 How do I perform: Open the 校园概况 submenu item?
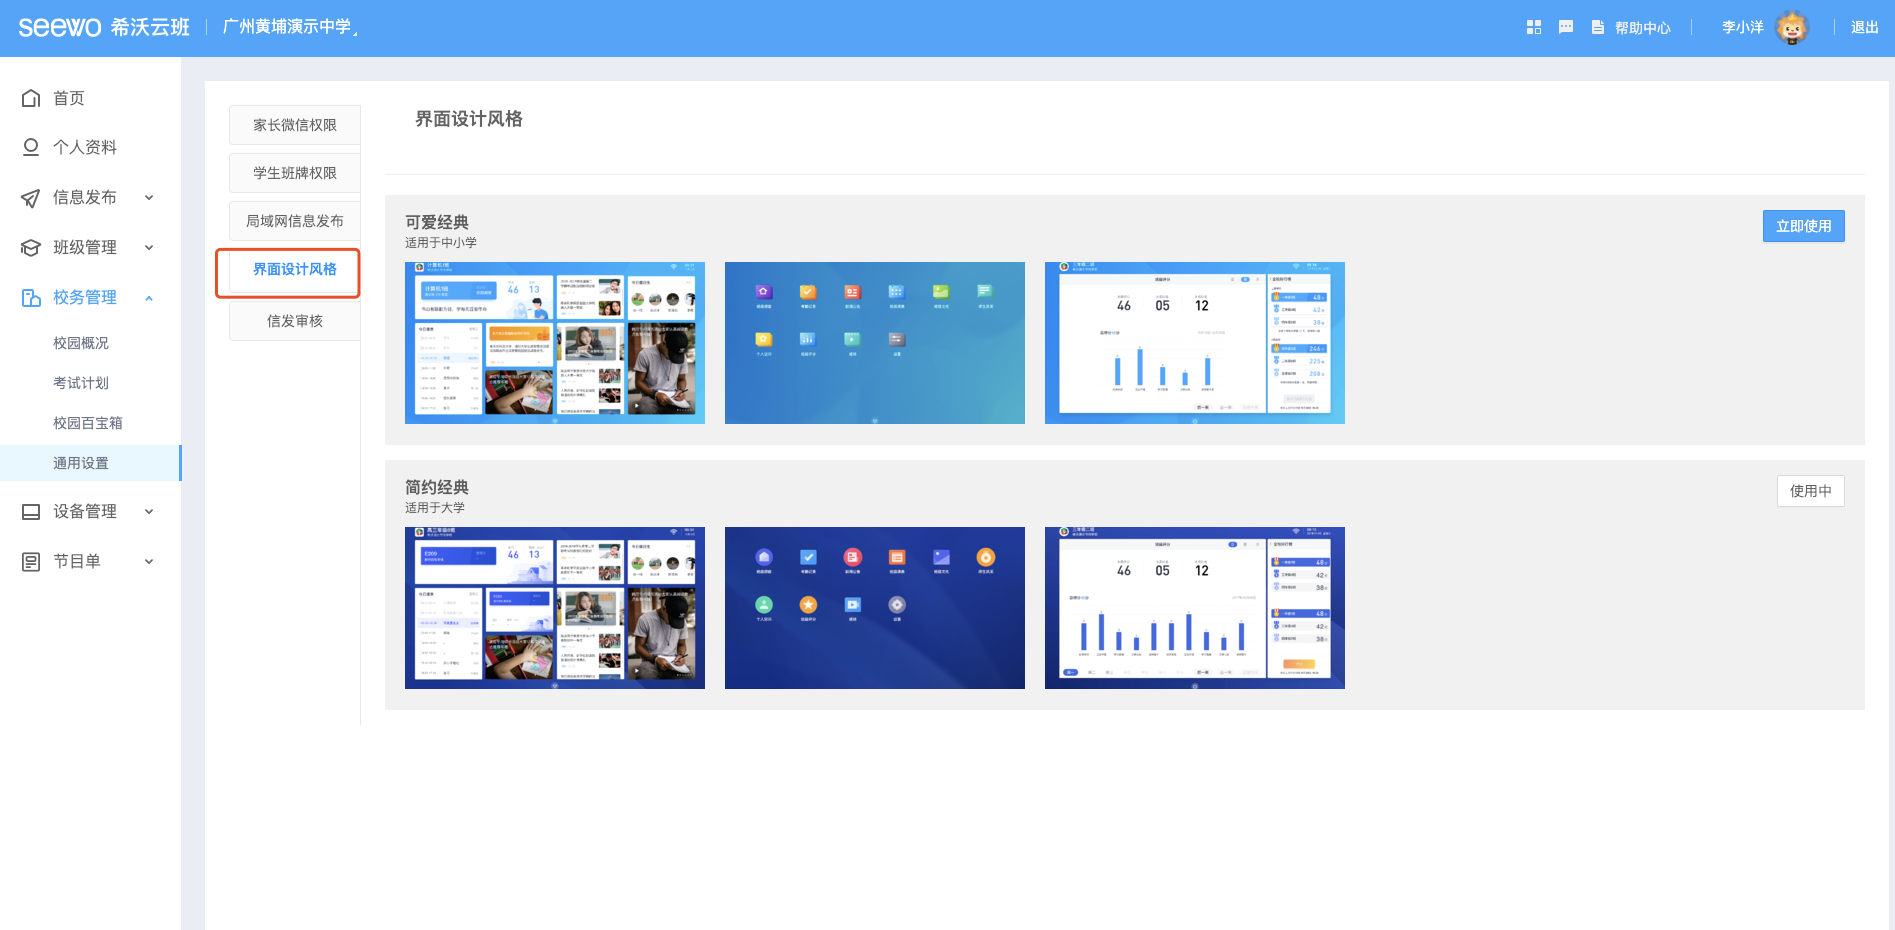pos(81,343)
